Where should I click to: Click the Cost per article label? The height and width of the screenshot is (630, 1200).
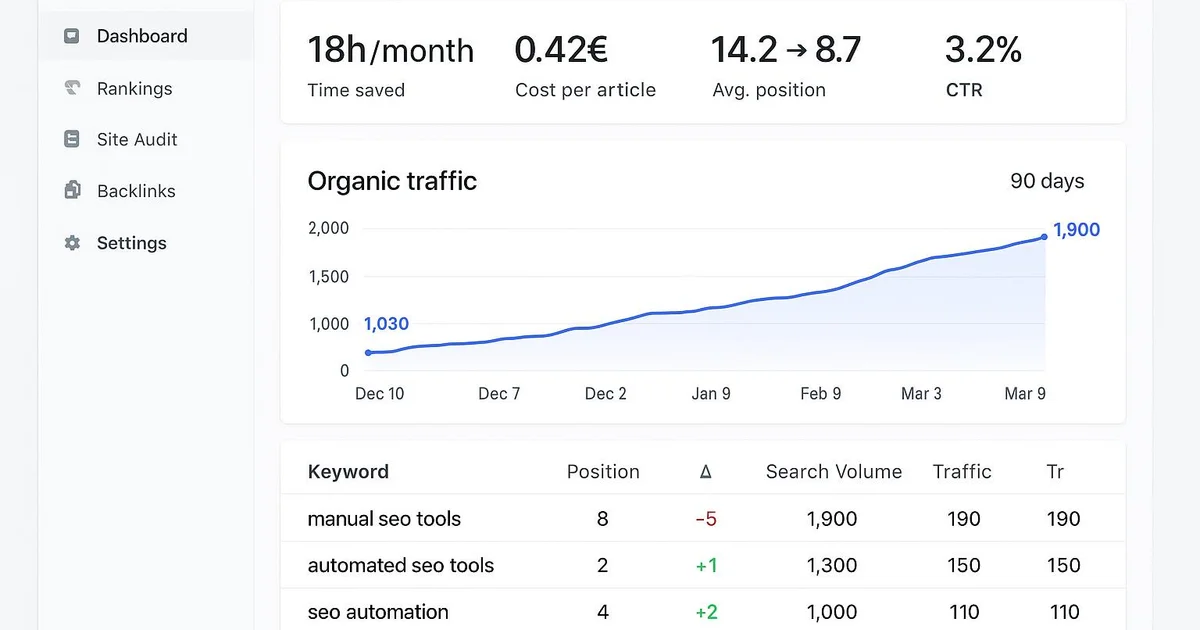(x=585, y=90)
